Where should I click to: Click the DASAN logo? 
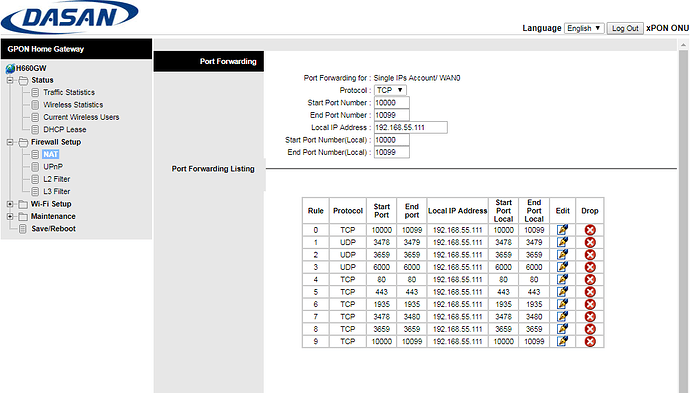coord(70,17)
